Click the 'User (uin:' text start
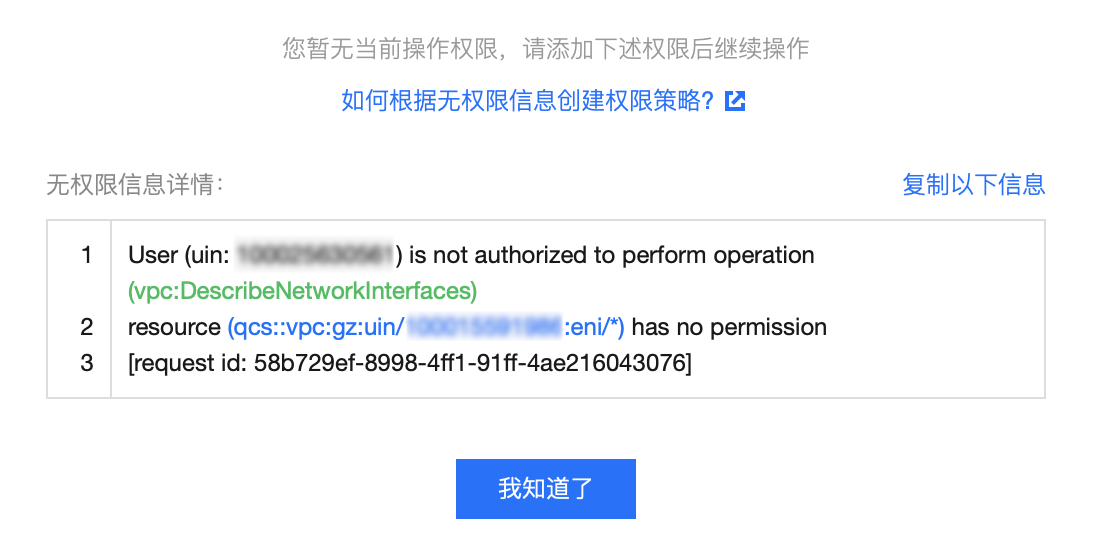 point(179,255)
